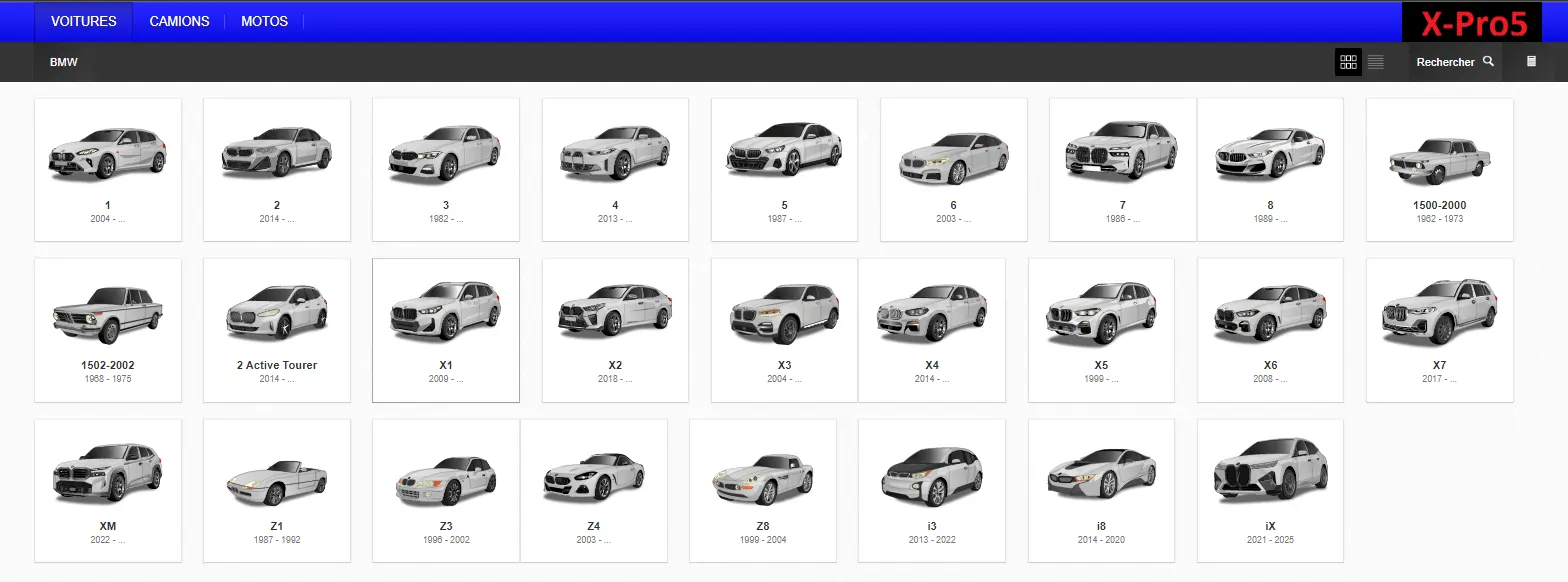Click the '2013 - 2022' year text

(x=932, y=540)
